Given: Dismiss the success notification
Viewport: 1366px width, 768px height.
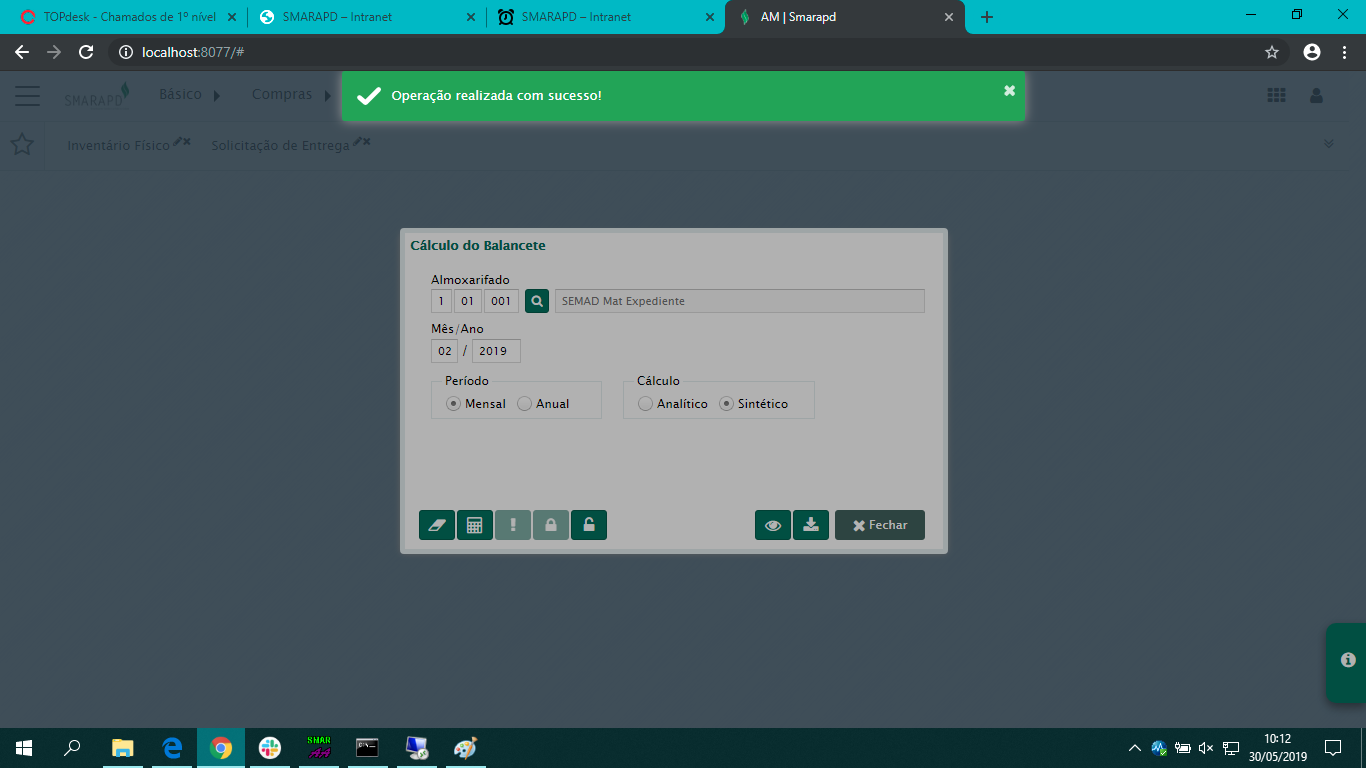Looking at the screenshot, I should (1009, 90).
